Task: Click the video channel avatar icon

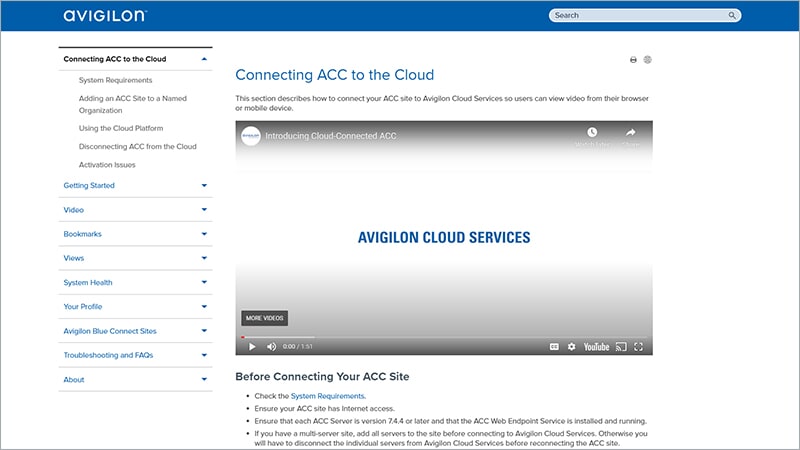Action: point(251,136)
